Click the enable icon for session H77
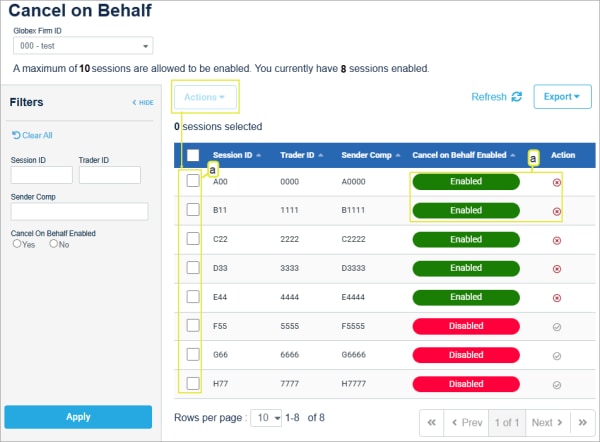This screenshot has width=600, height=442. click(557, 384)
